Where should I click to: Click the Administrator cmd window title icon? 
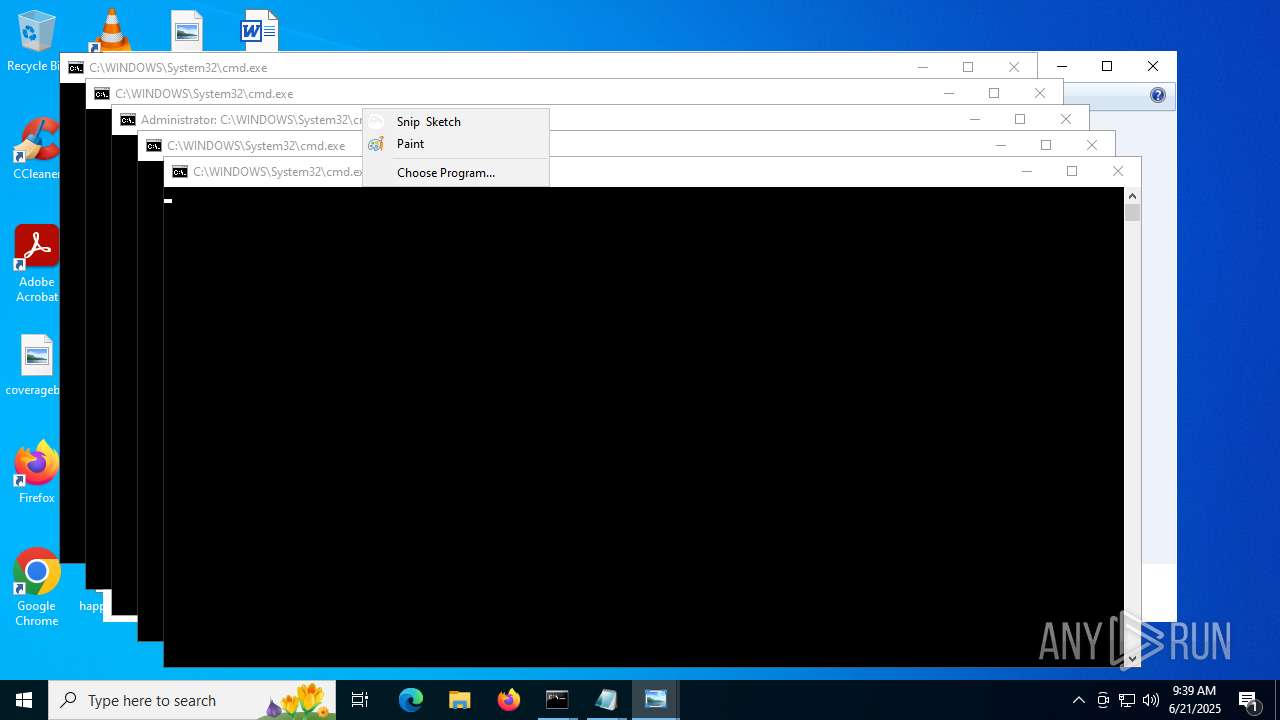click(x=128, y=120)
